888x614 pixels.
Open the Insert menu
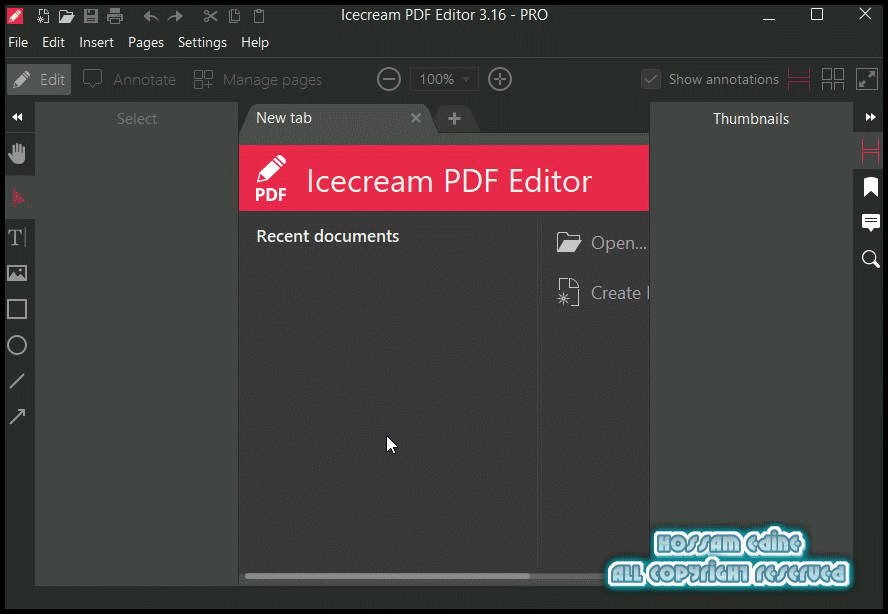[96, 42]
